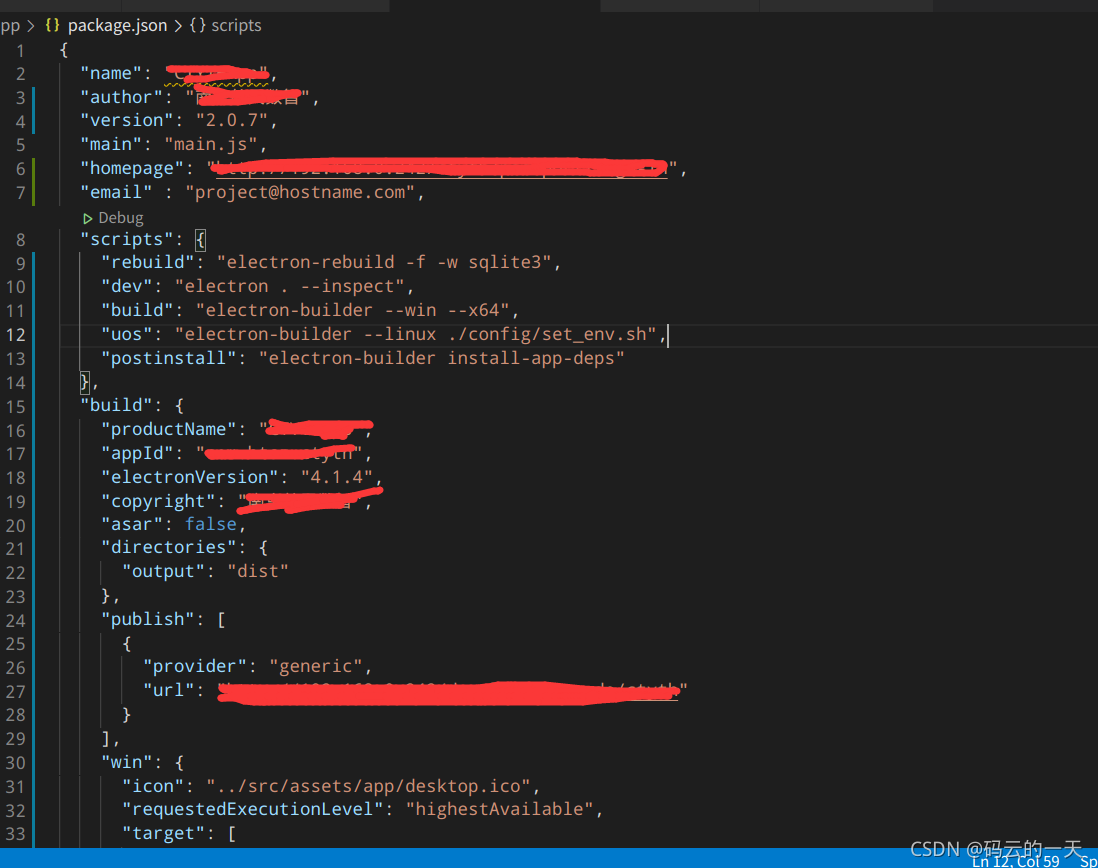1098x868 pixels.
Task: Click line number 15 in gutter
Action: coord(15,407)
